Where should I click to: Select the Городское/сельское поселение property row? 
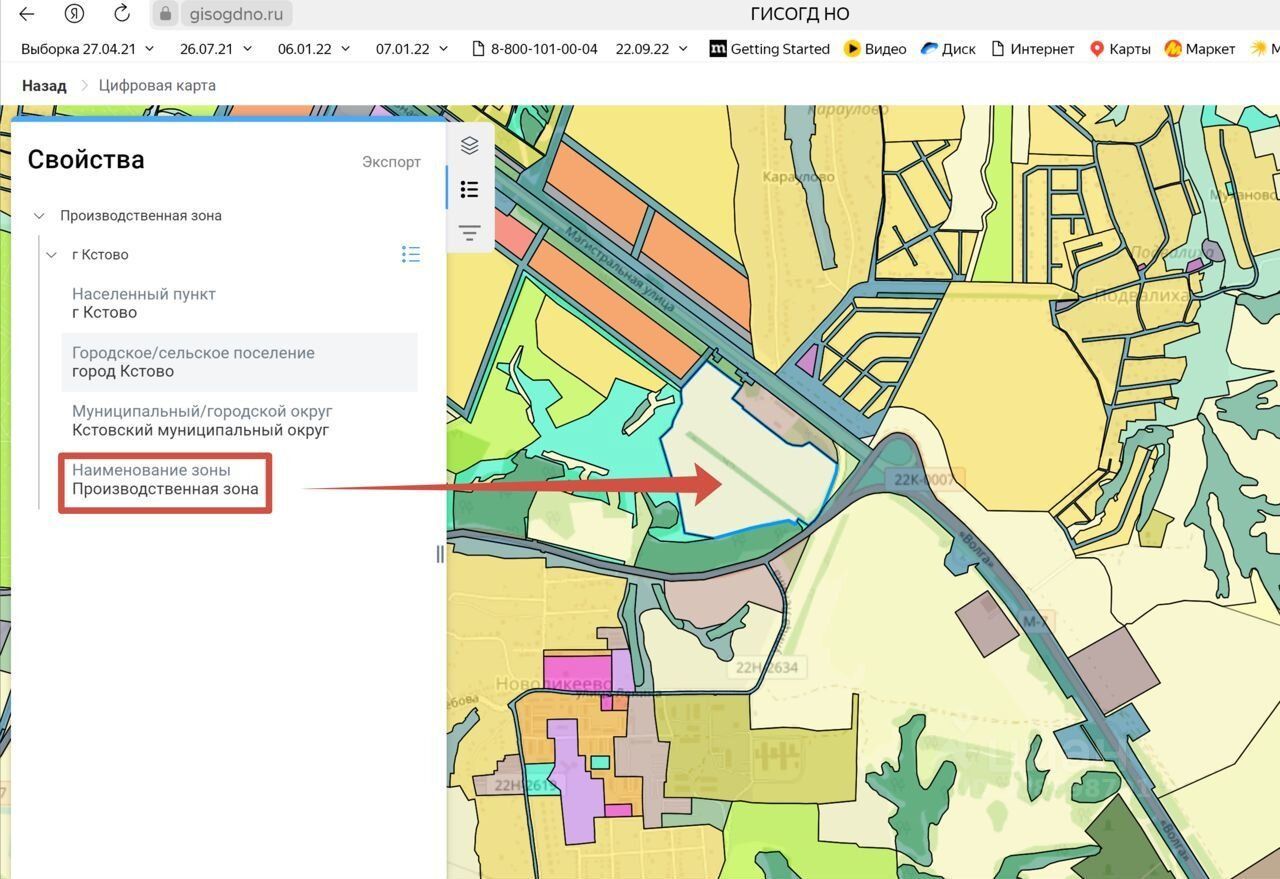(x=239, y=362)
